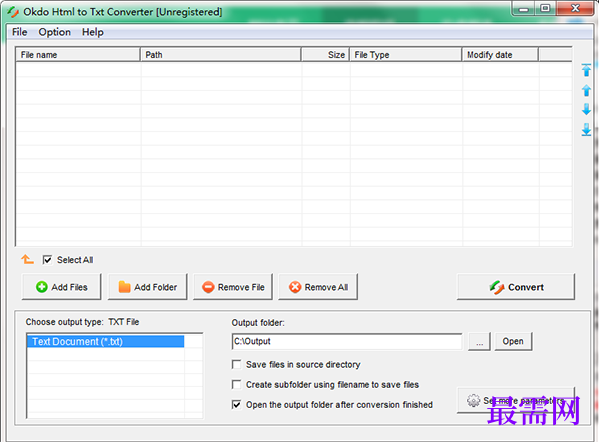
Task: Move selected file to top of list
Action: 586,70
